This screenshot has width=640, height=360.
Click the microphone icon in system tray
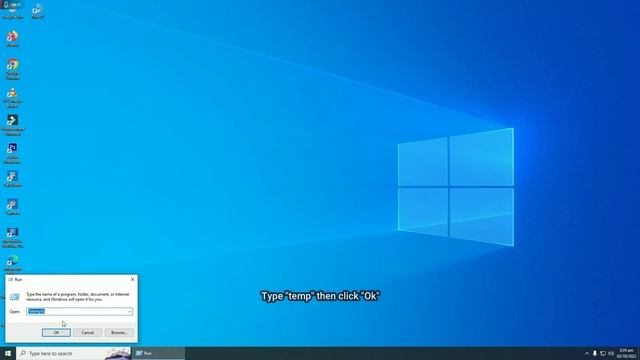click(x=595, y=353)
